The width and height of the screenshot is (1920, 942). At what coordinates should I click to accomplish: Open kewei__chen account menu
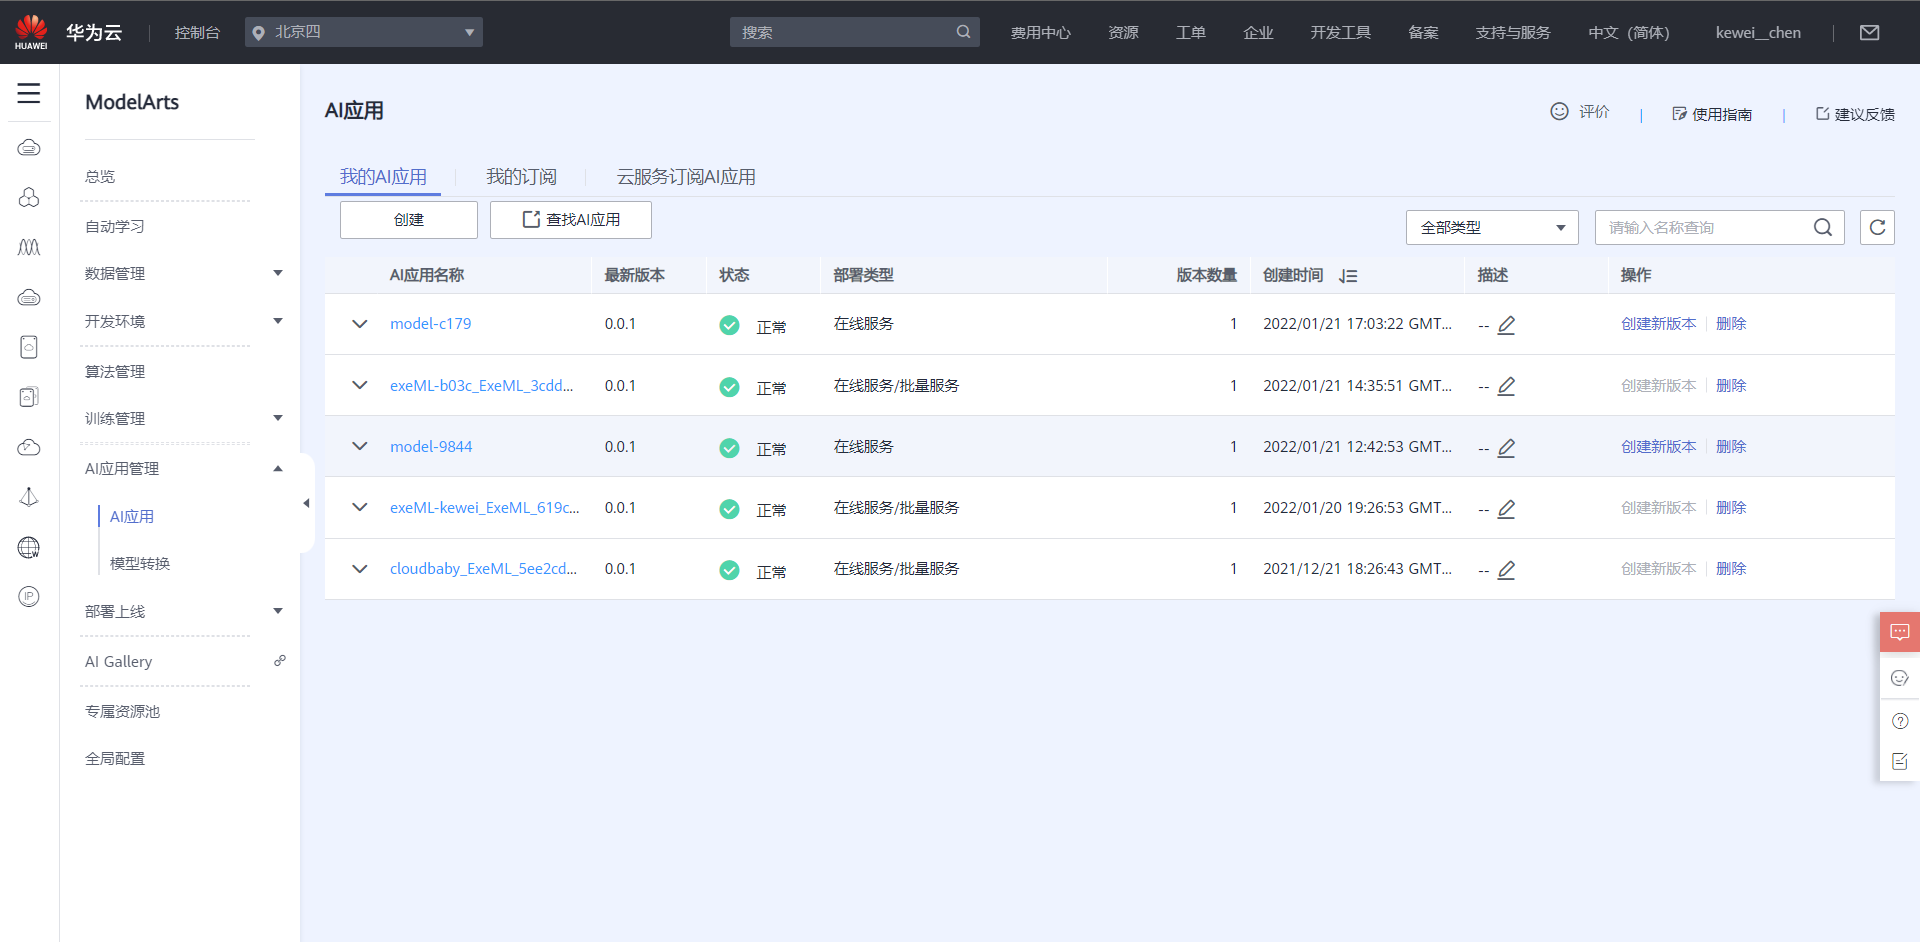pos(1758,32)
